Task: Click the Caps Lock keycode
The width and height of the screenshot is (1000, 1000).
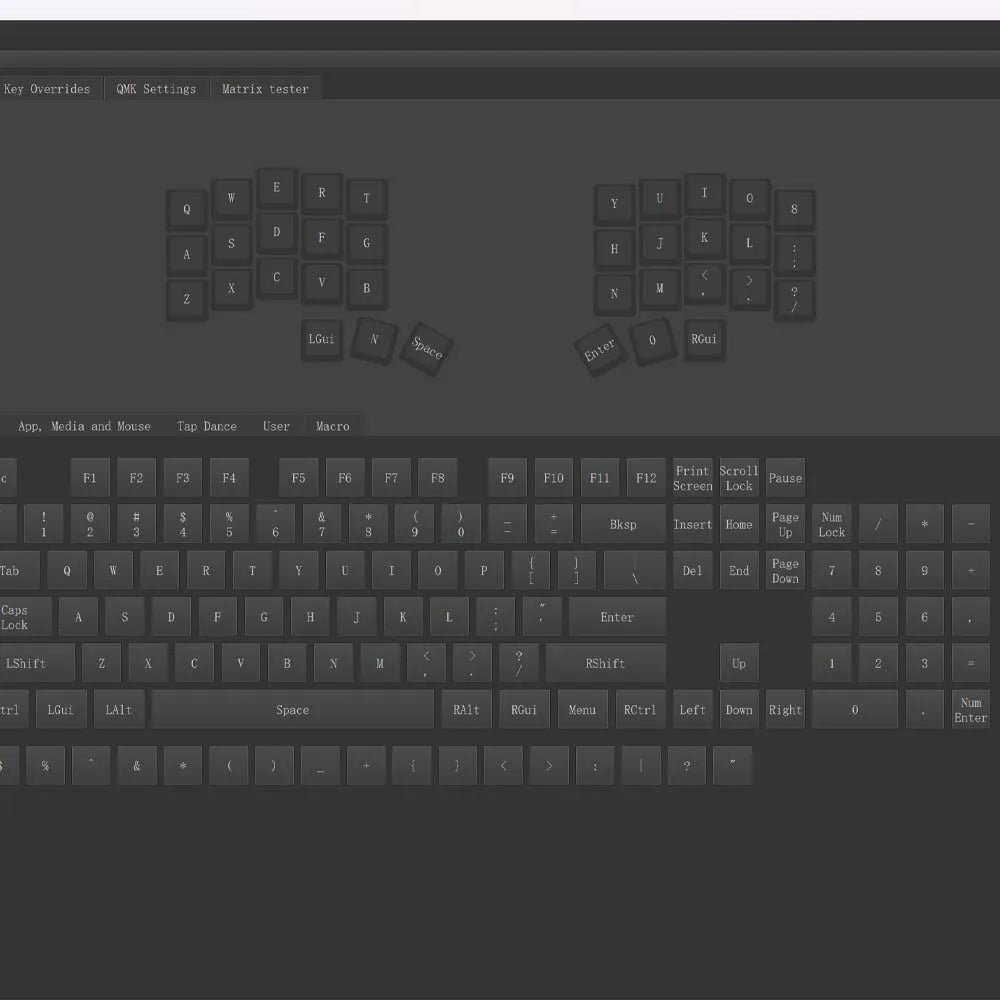Action: 16,617
